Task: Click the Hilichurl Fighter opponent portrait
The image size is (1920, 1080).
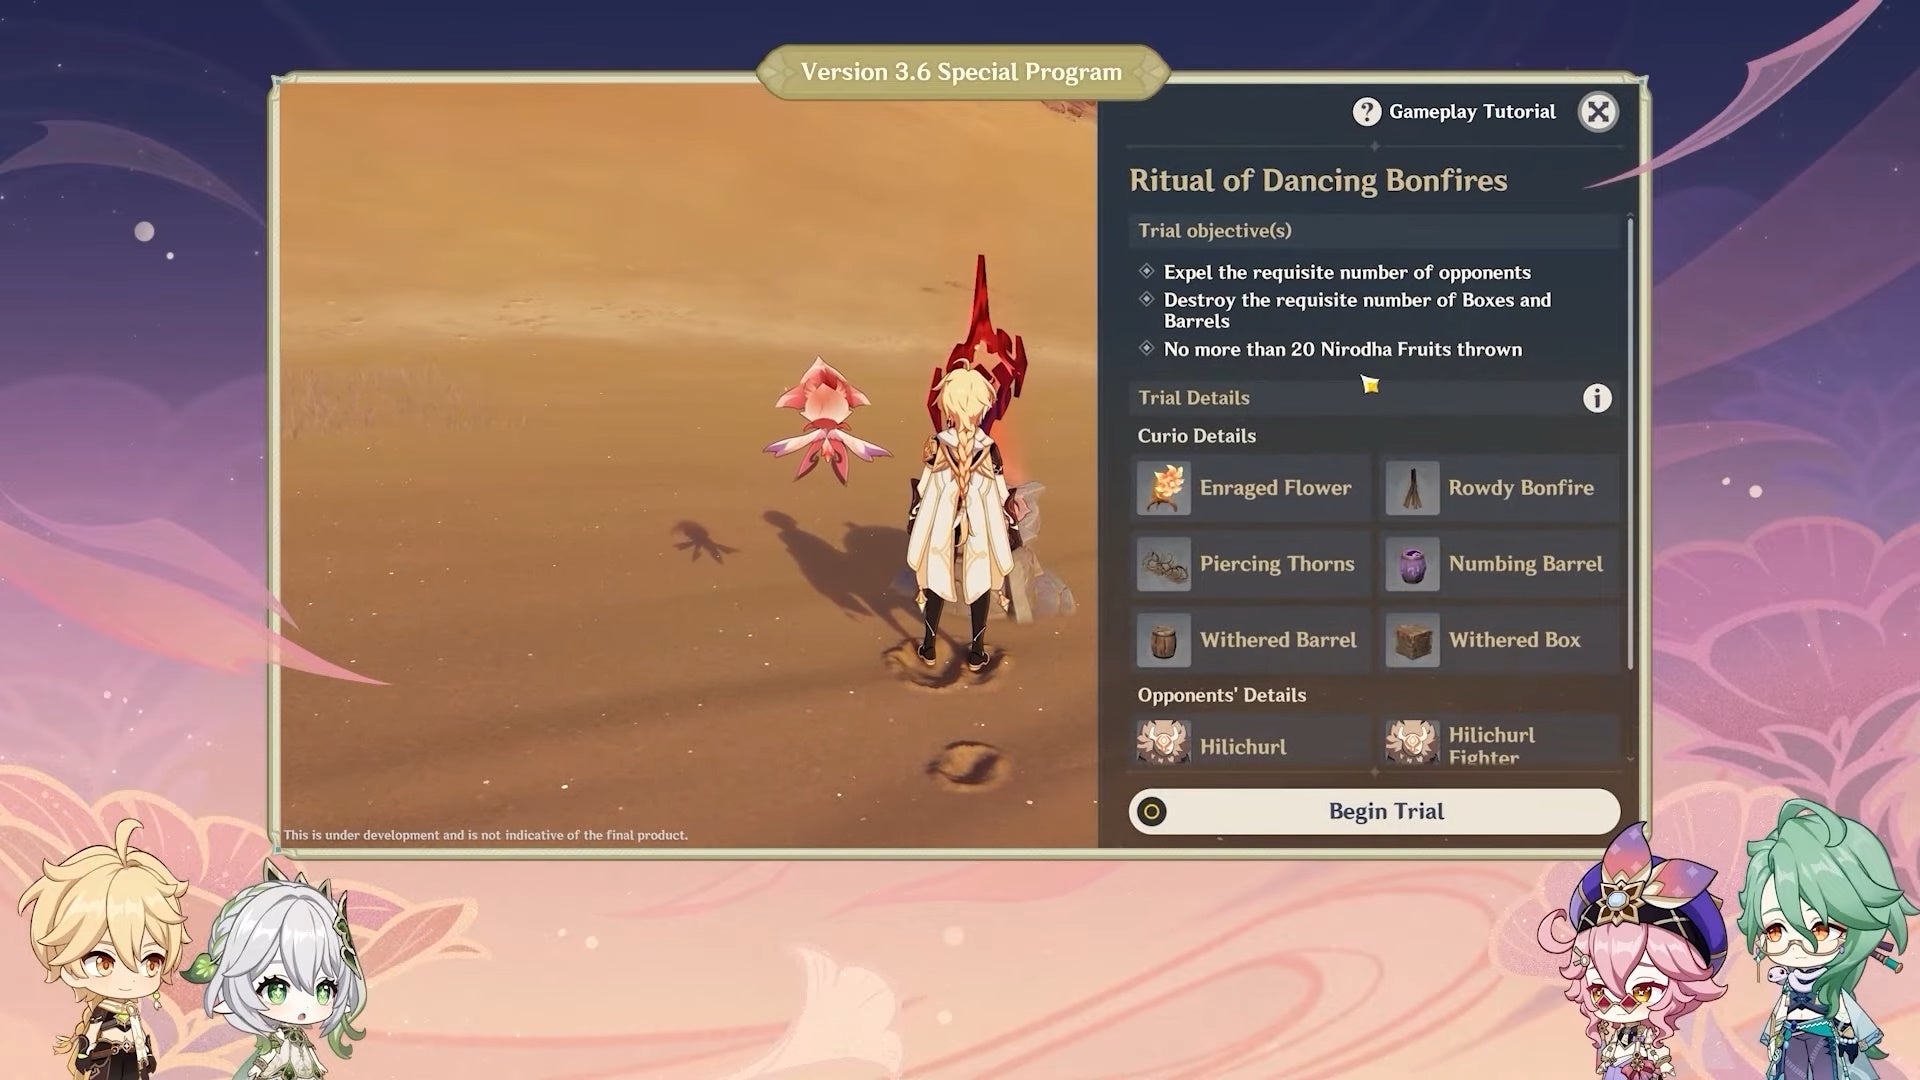Action: 1412,744
